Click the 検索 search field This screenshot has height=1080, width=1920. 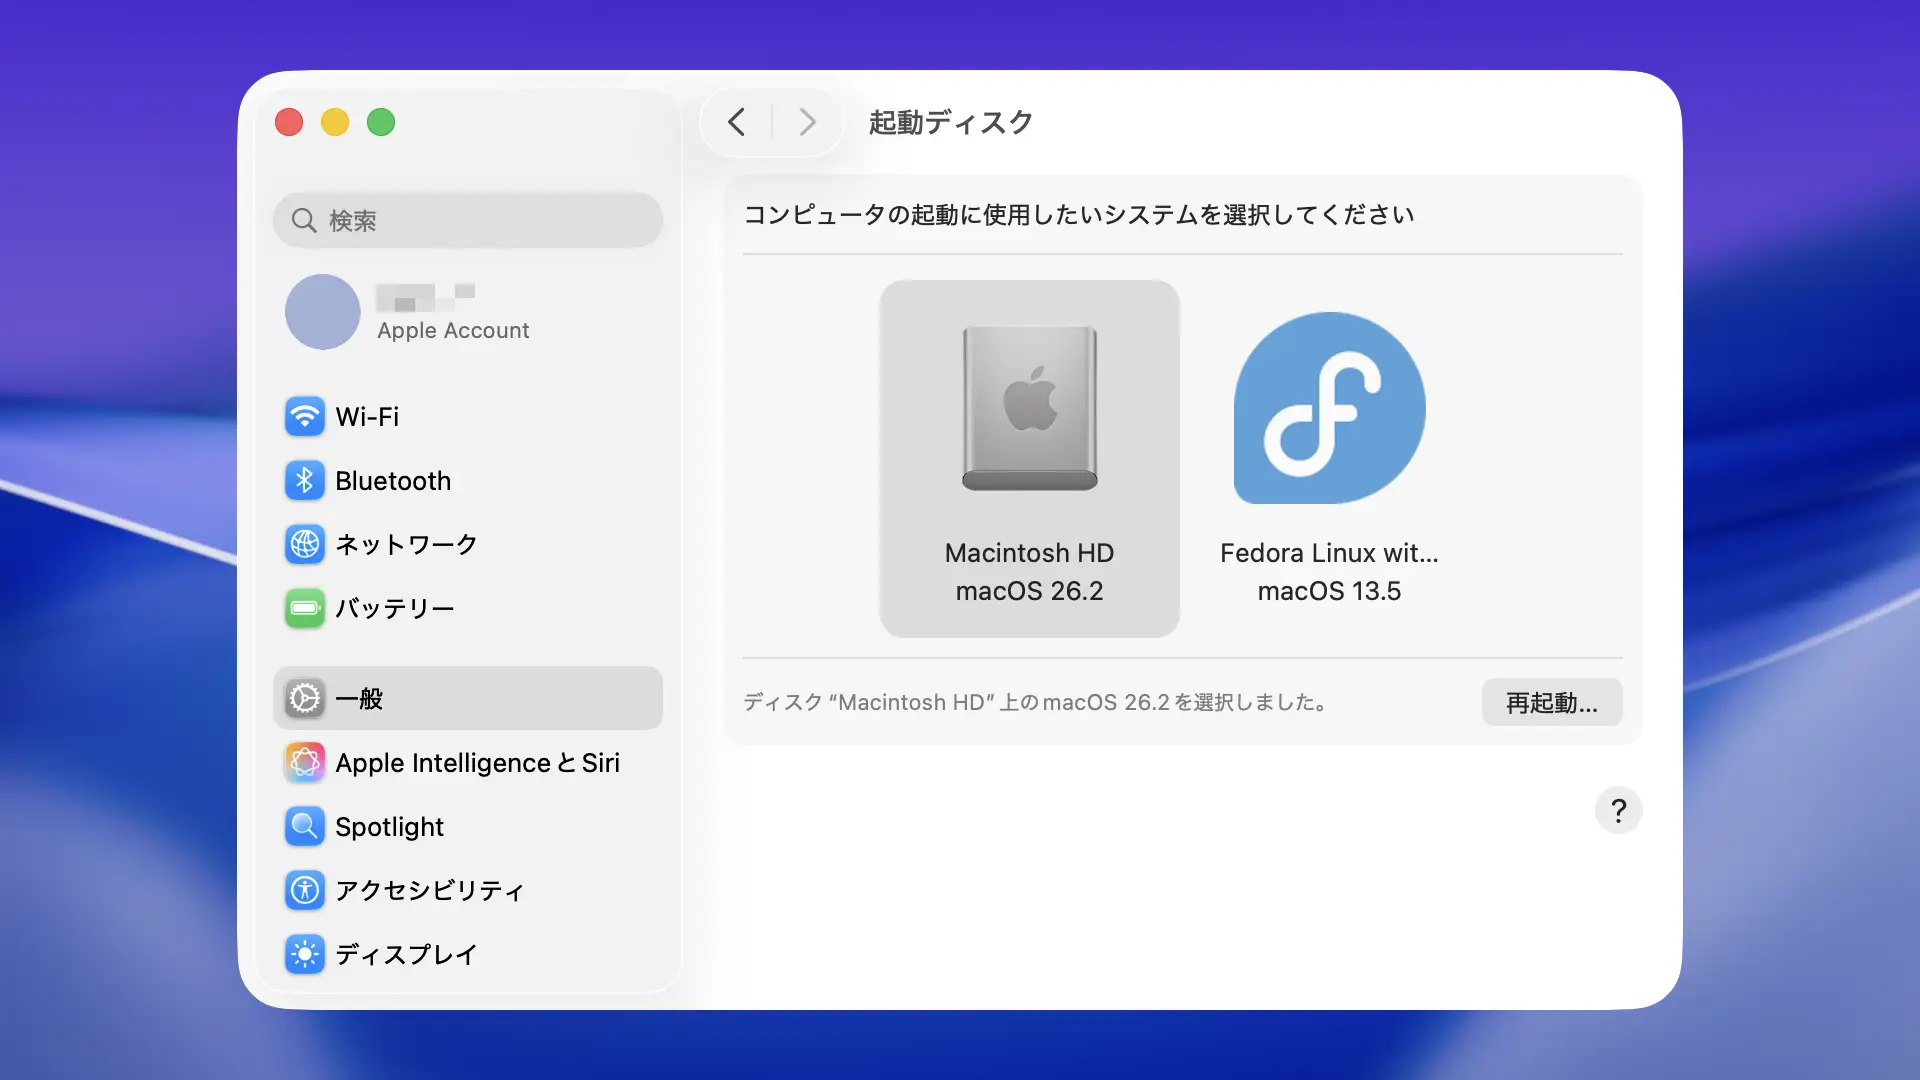(x=468, y=220)
